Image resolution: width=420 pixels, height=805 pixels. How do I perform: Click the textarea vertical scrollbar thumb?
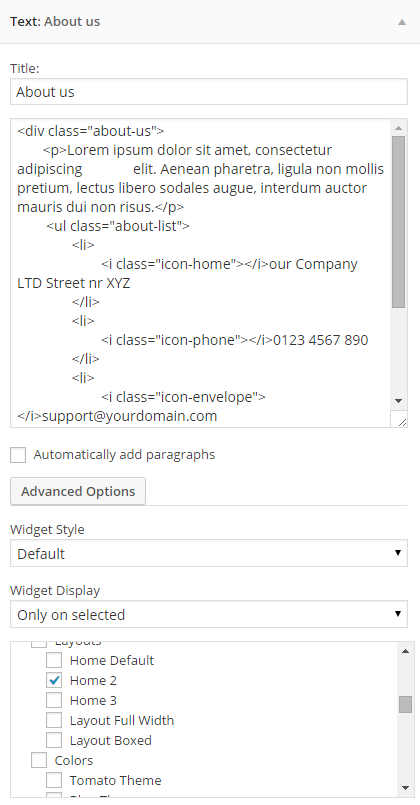[398, 222]
